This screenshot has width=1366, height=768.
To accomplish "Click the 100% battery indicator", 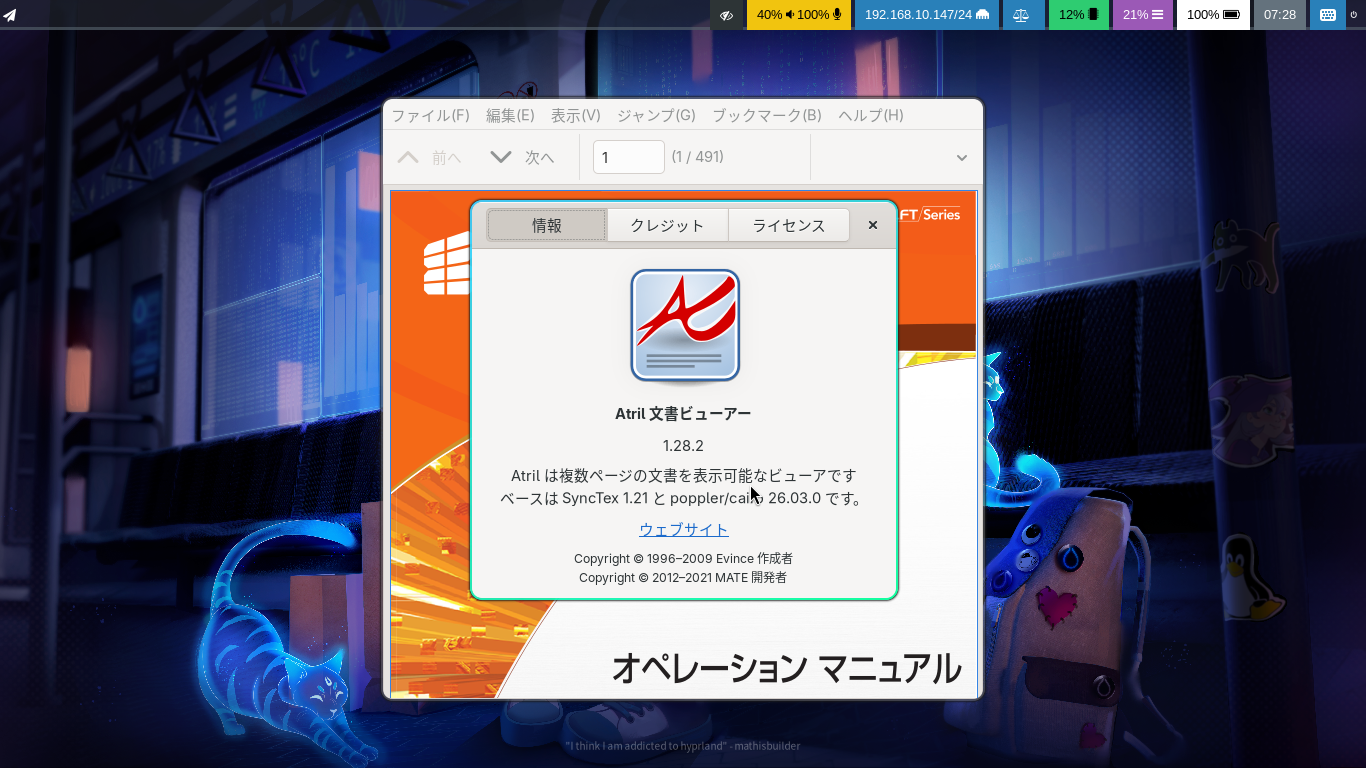I will 1213,15.
